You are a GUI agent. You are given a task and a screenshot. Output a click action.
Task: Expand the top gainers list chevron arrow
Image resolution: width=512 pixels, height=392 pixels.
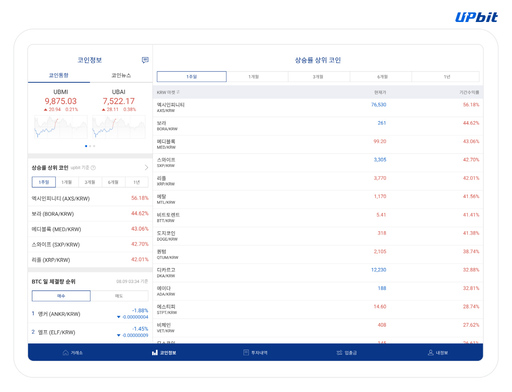click(146, 167)
